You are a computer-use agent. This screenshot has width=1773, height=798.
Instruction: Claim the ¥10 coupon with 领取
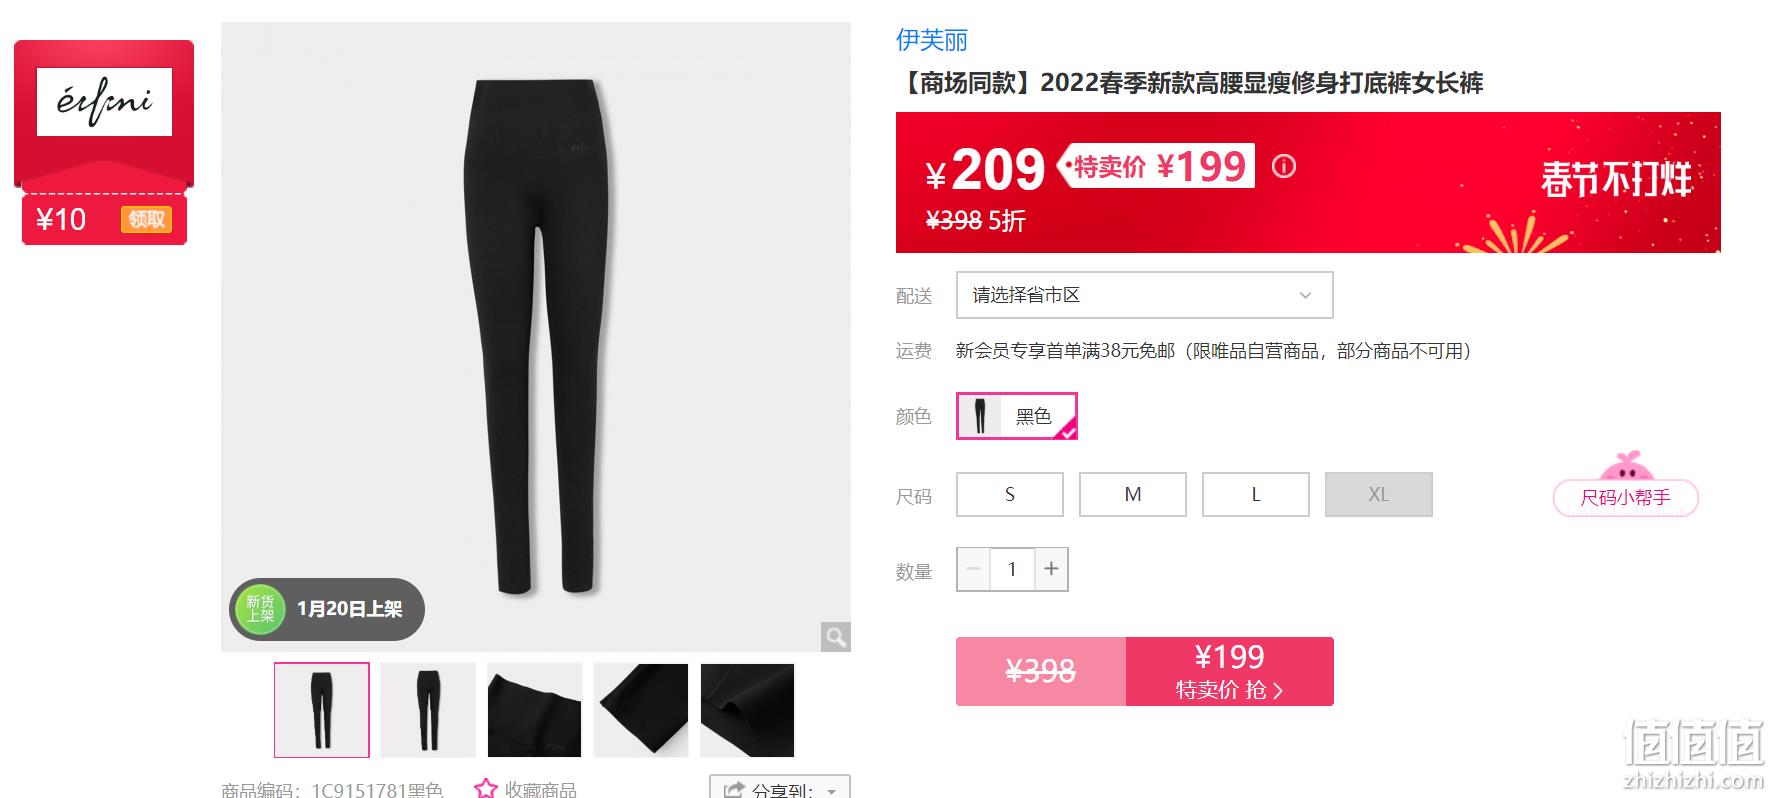[146, 219]
